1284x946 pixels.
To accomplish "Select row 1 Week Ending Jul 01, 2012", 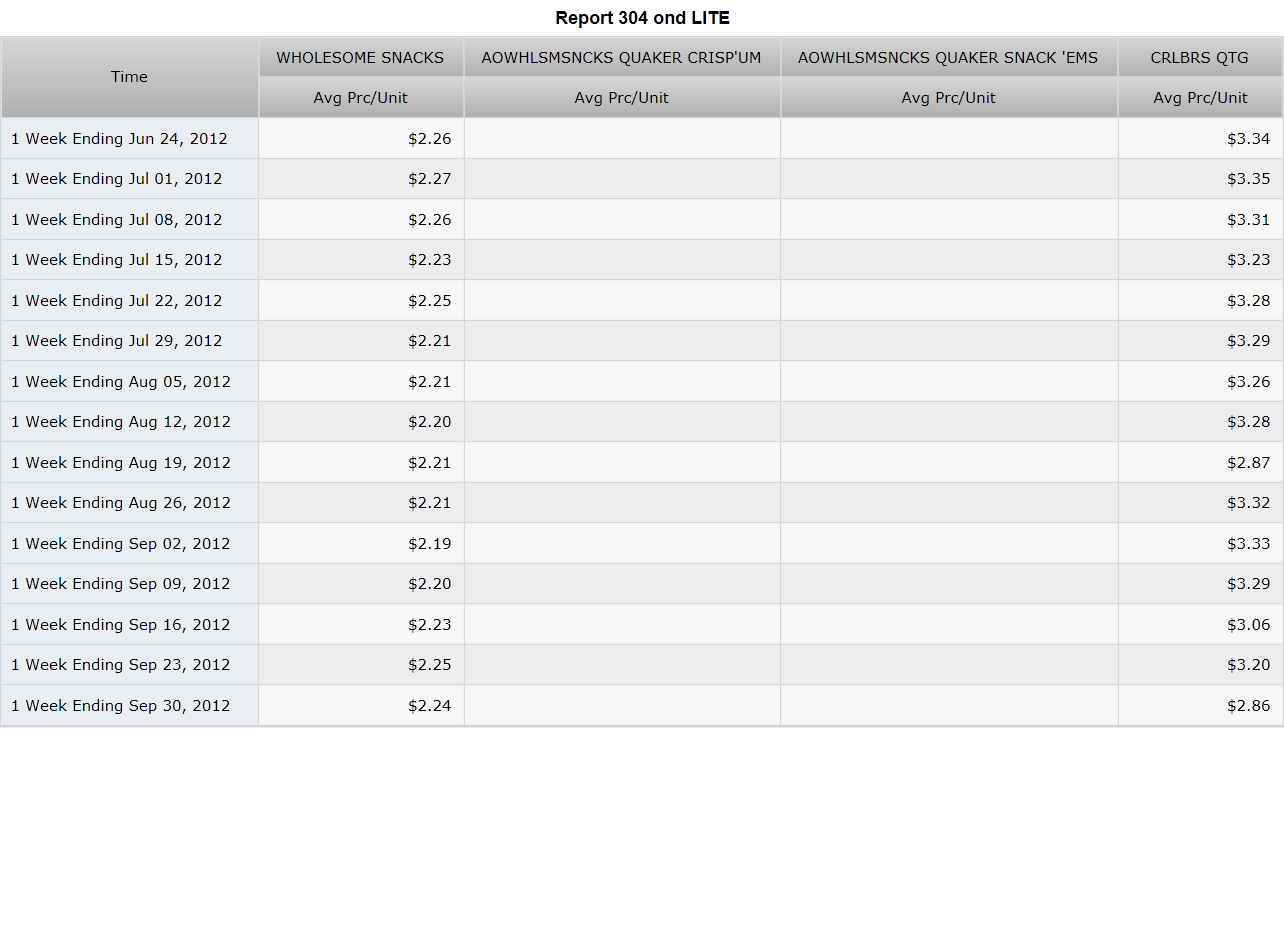I will pyautogui.click(x=642, y=179).
